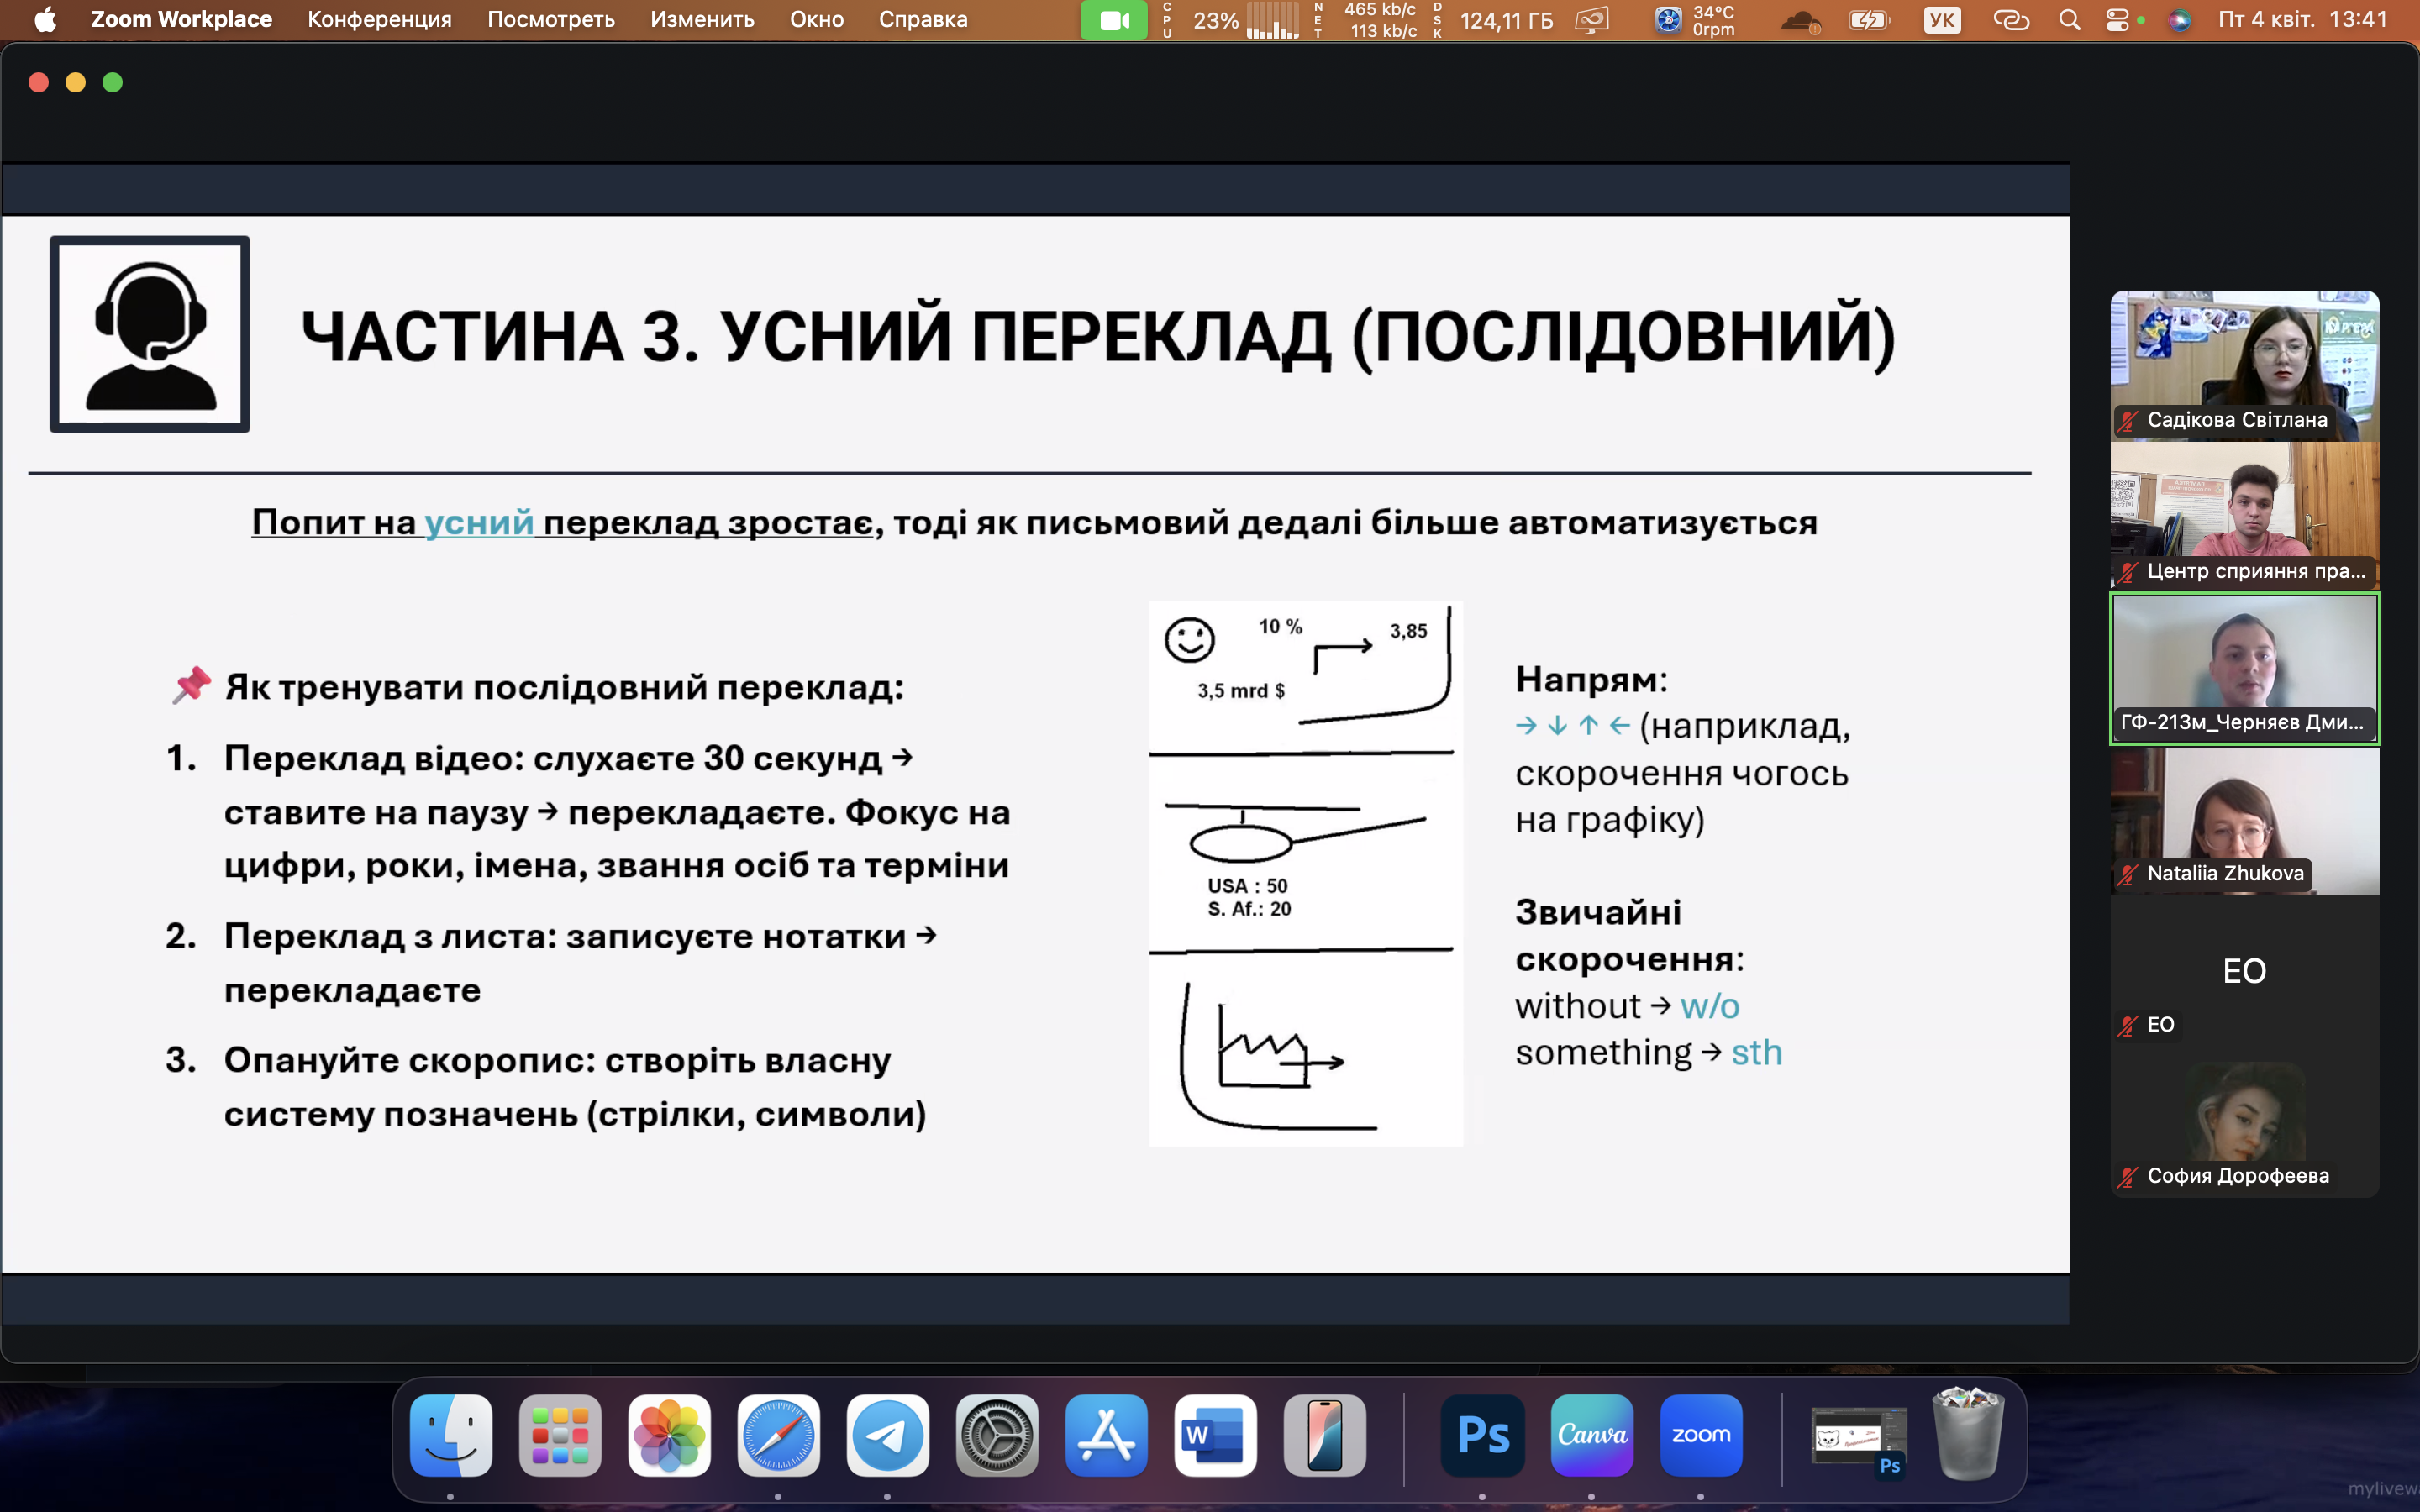Switch УК keyboard input language indicator
The image size is (2420, 1512).
[1941, 20]
